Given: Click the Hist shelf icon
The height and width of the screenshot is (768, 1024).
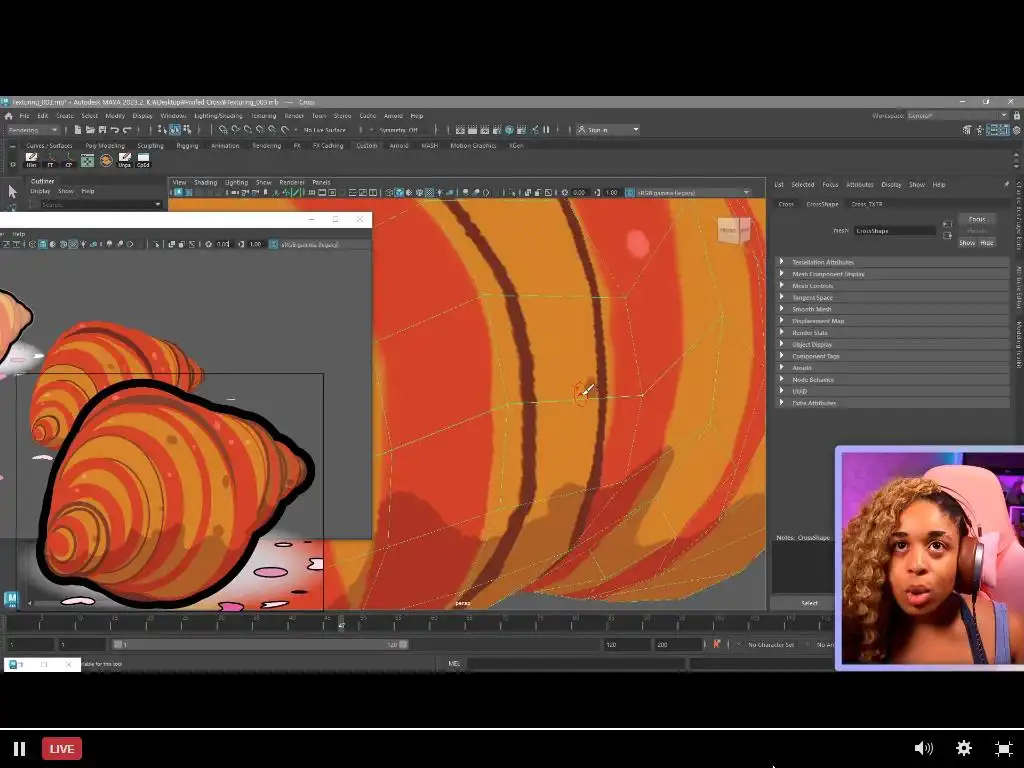Looking at the screenshot, I should point(31,160).
